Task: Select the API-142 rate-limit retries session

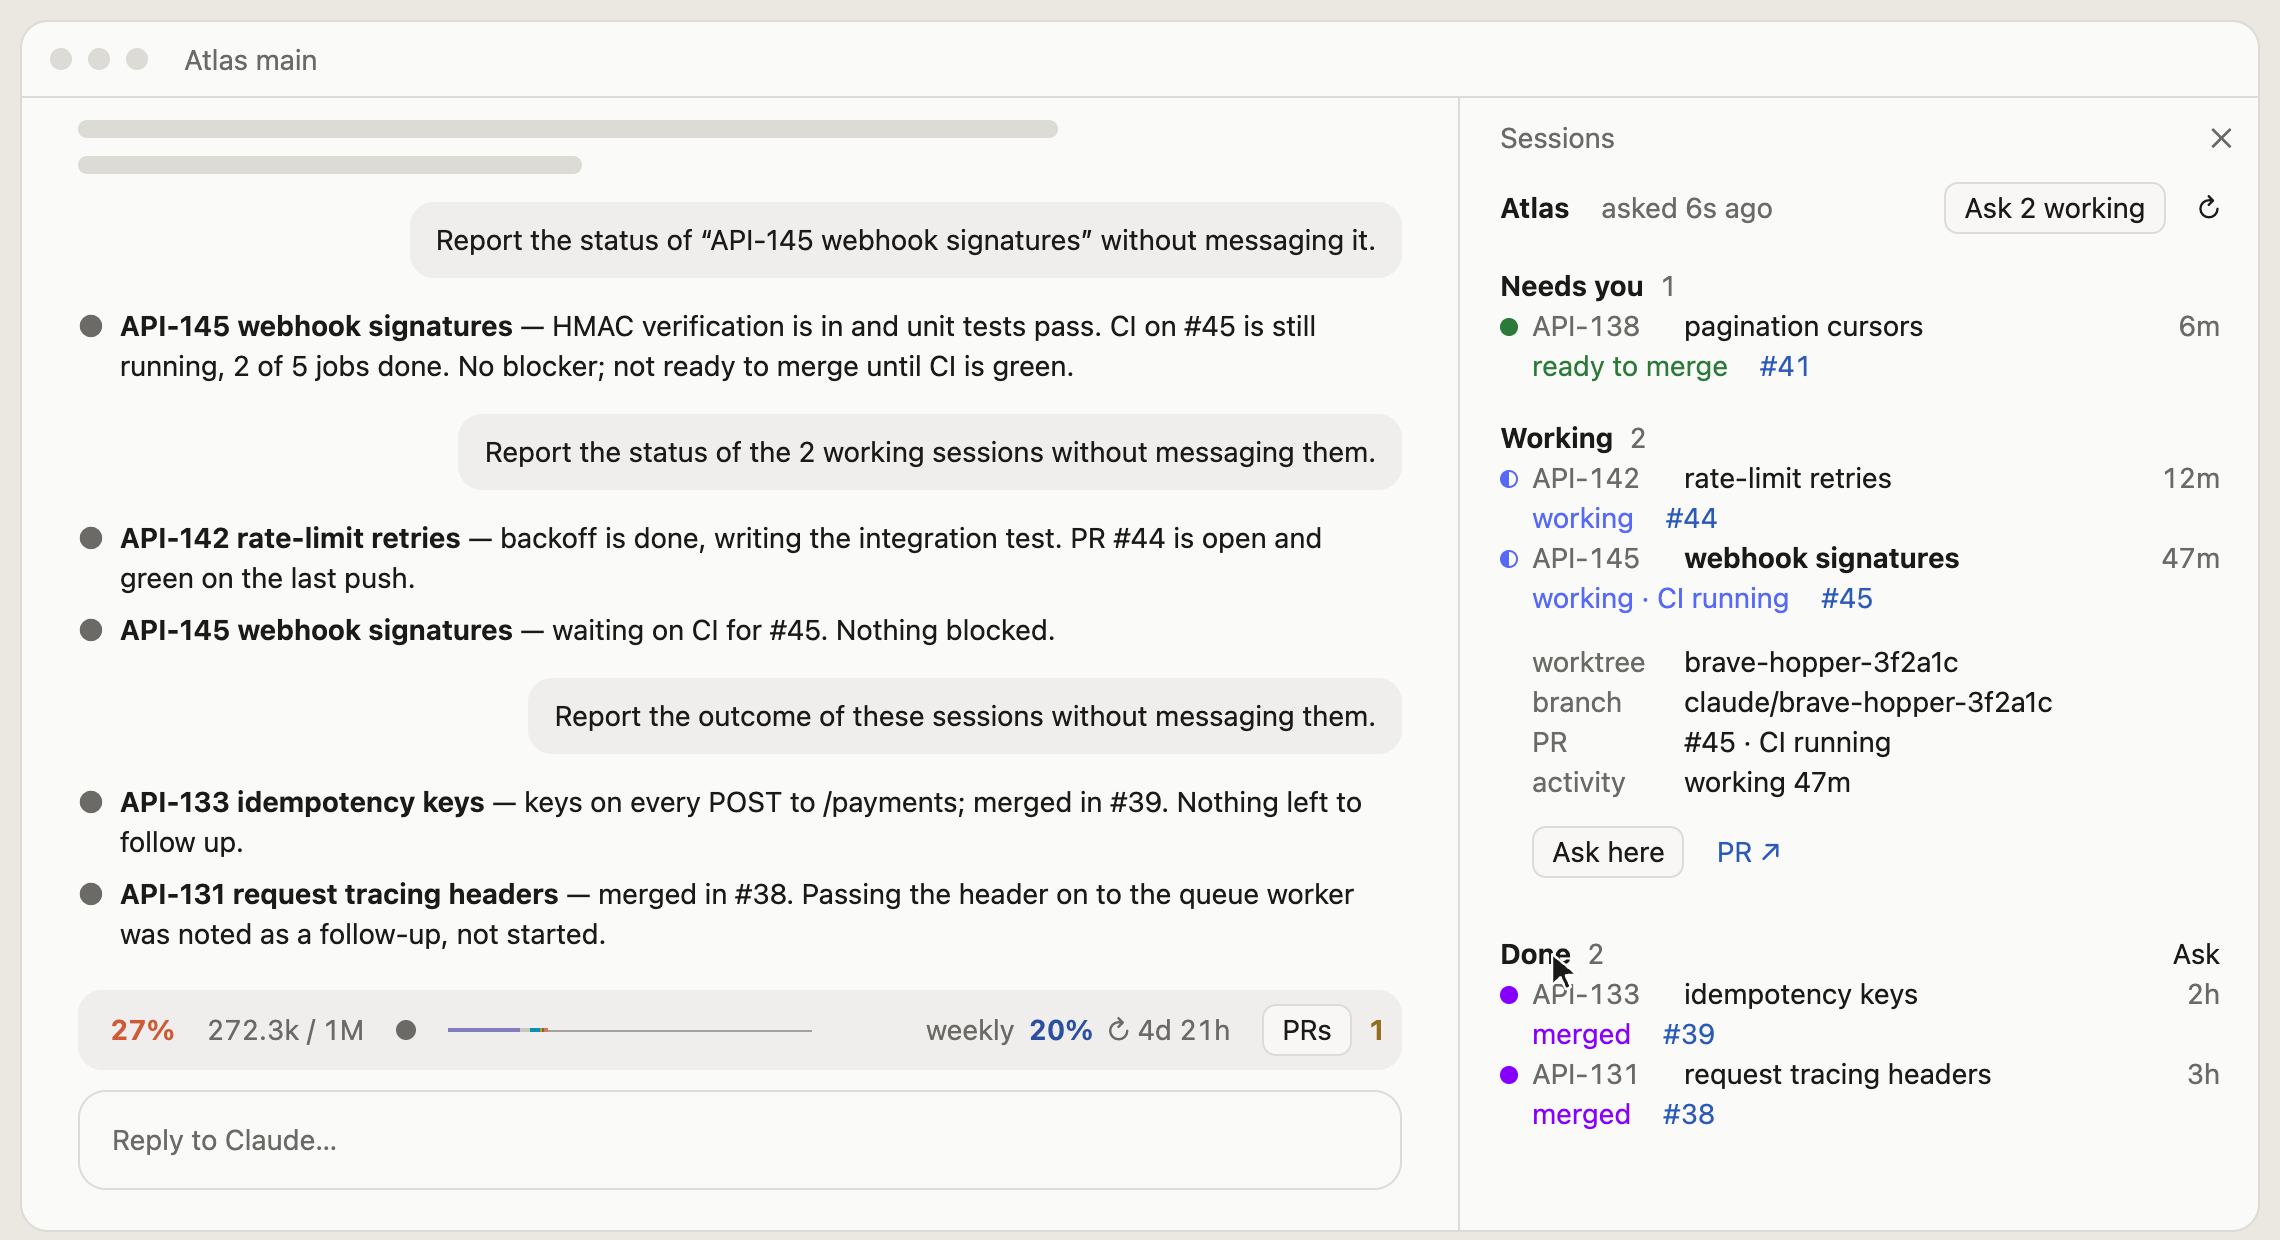Action: pos(1860,498)
